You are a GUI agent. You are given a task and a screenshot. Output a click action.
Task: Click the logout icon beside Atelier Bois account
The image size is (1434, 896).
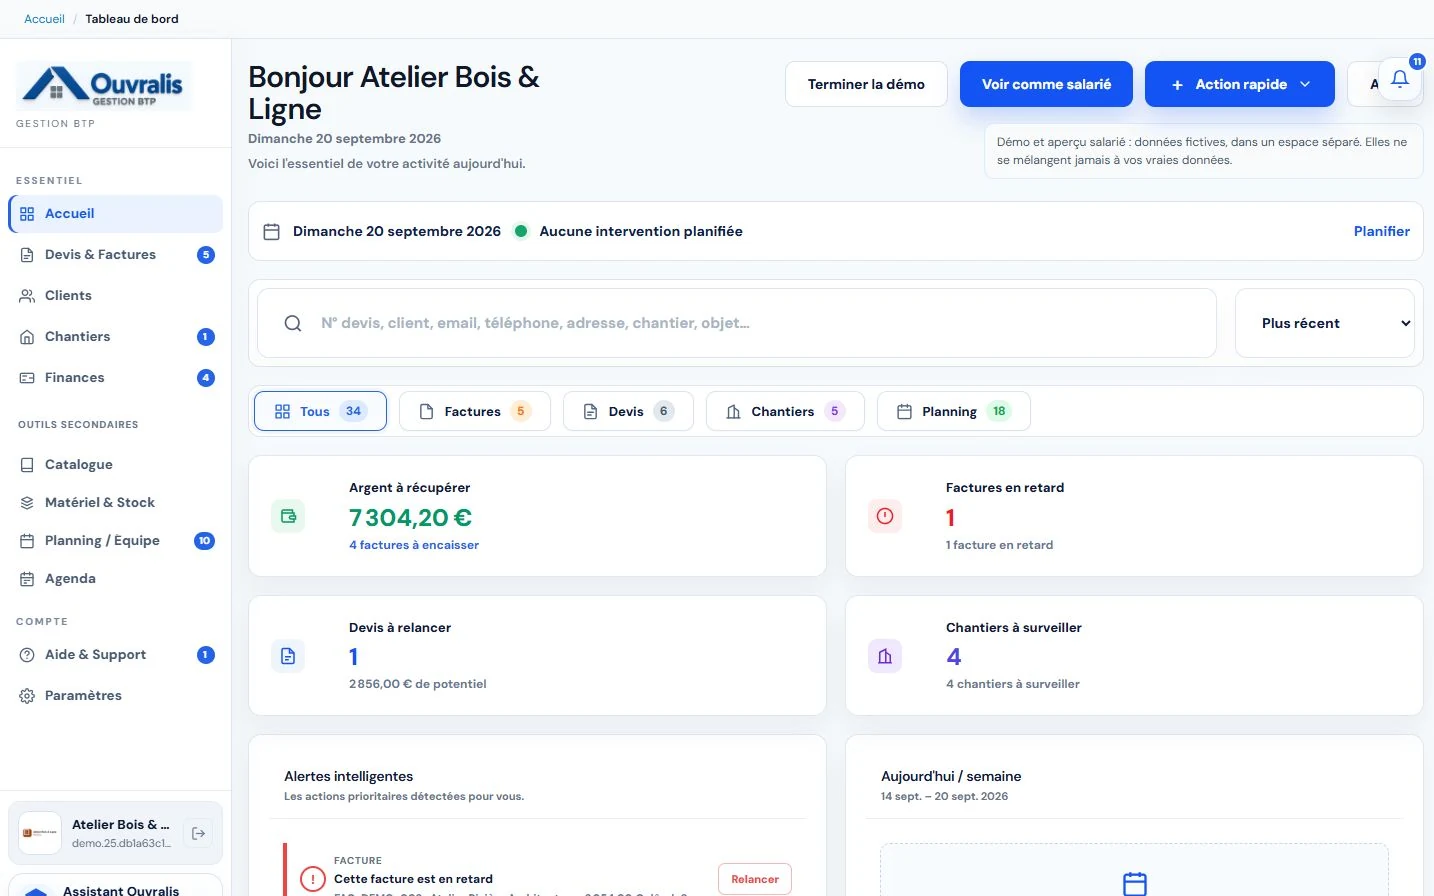pyautogui.click(x=199, y=833)
